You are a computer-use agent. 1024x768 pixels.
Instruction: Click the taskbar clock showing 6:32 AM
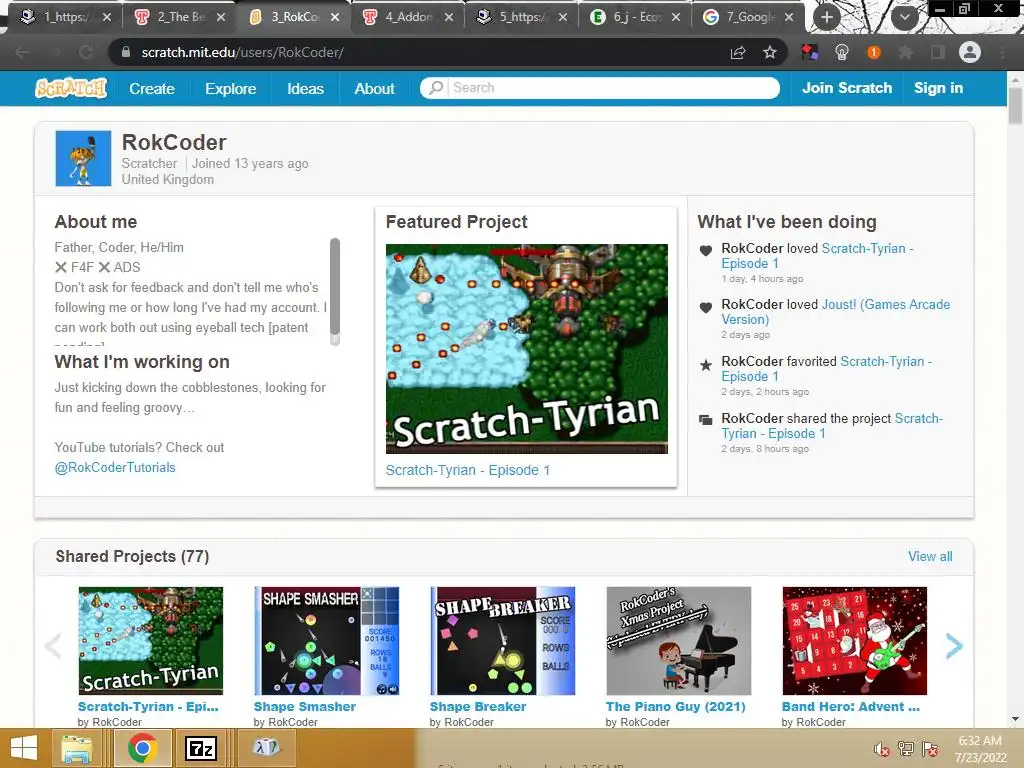click(x=980, y=749)
